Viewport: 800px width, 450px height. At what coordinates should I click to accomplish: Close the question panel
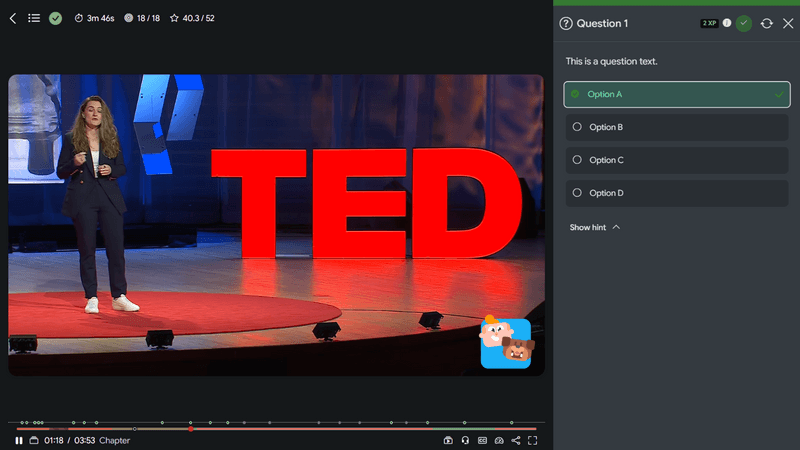pyautogui.click(x=788, y=23)
